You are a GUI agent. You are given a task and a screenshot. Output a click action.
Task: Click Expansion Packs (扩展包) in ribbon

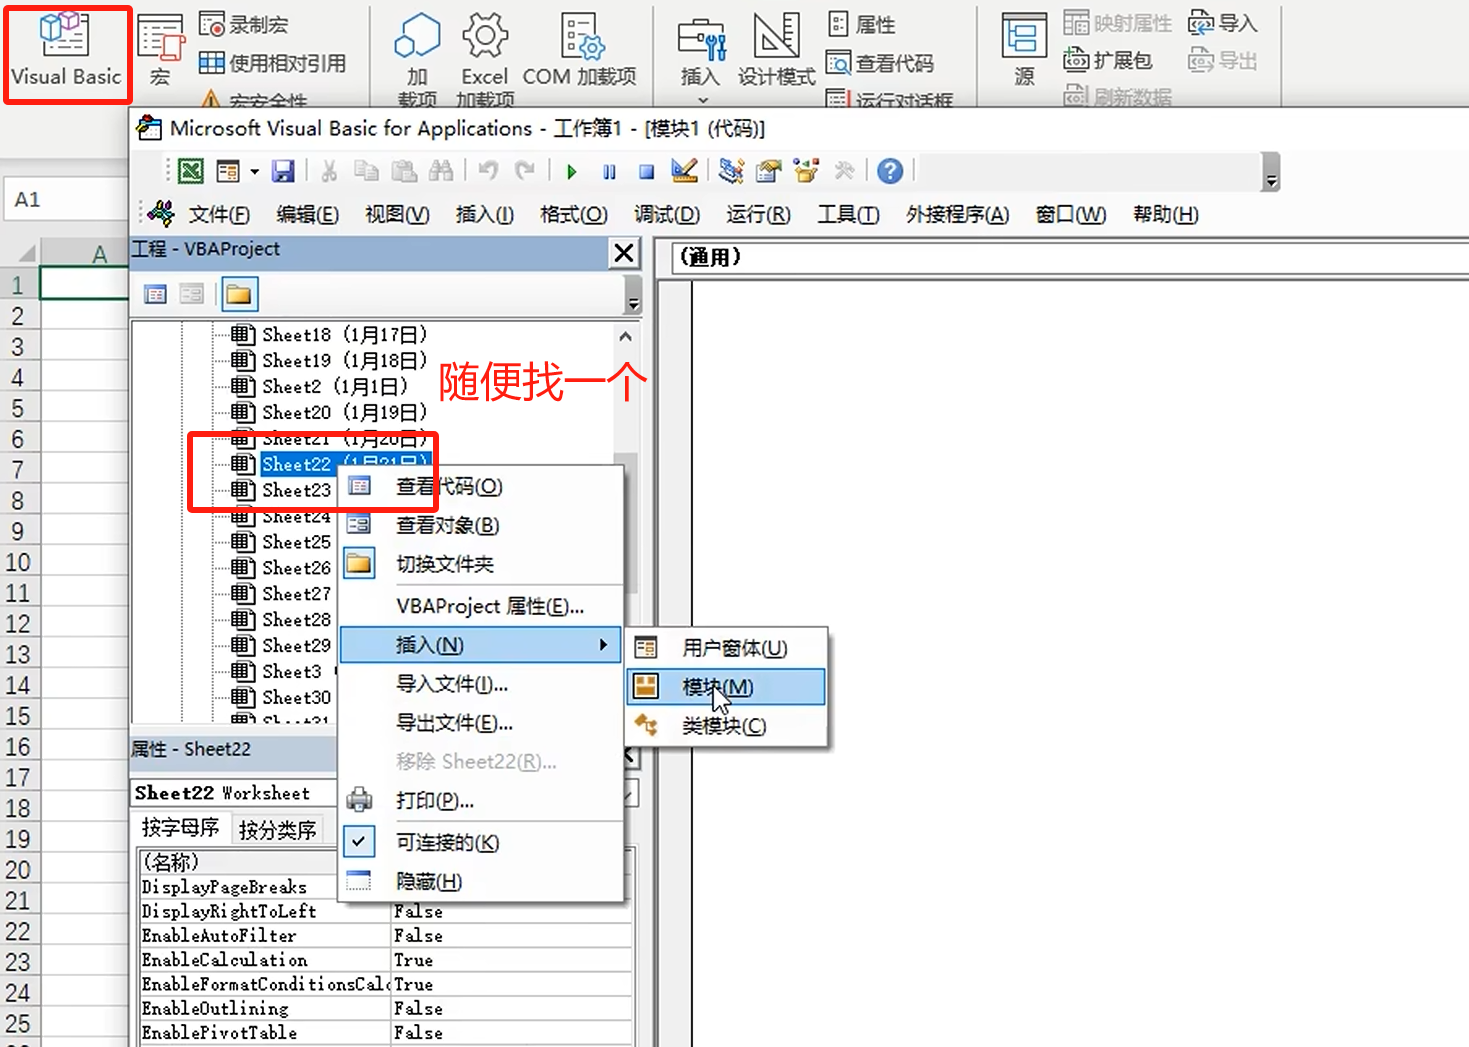click(x=1107, y=60)
